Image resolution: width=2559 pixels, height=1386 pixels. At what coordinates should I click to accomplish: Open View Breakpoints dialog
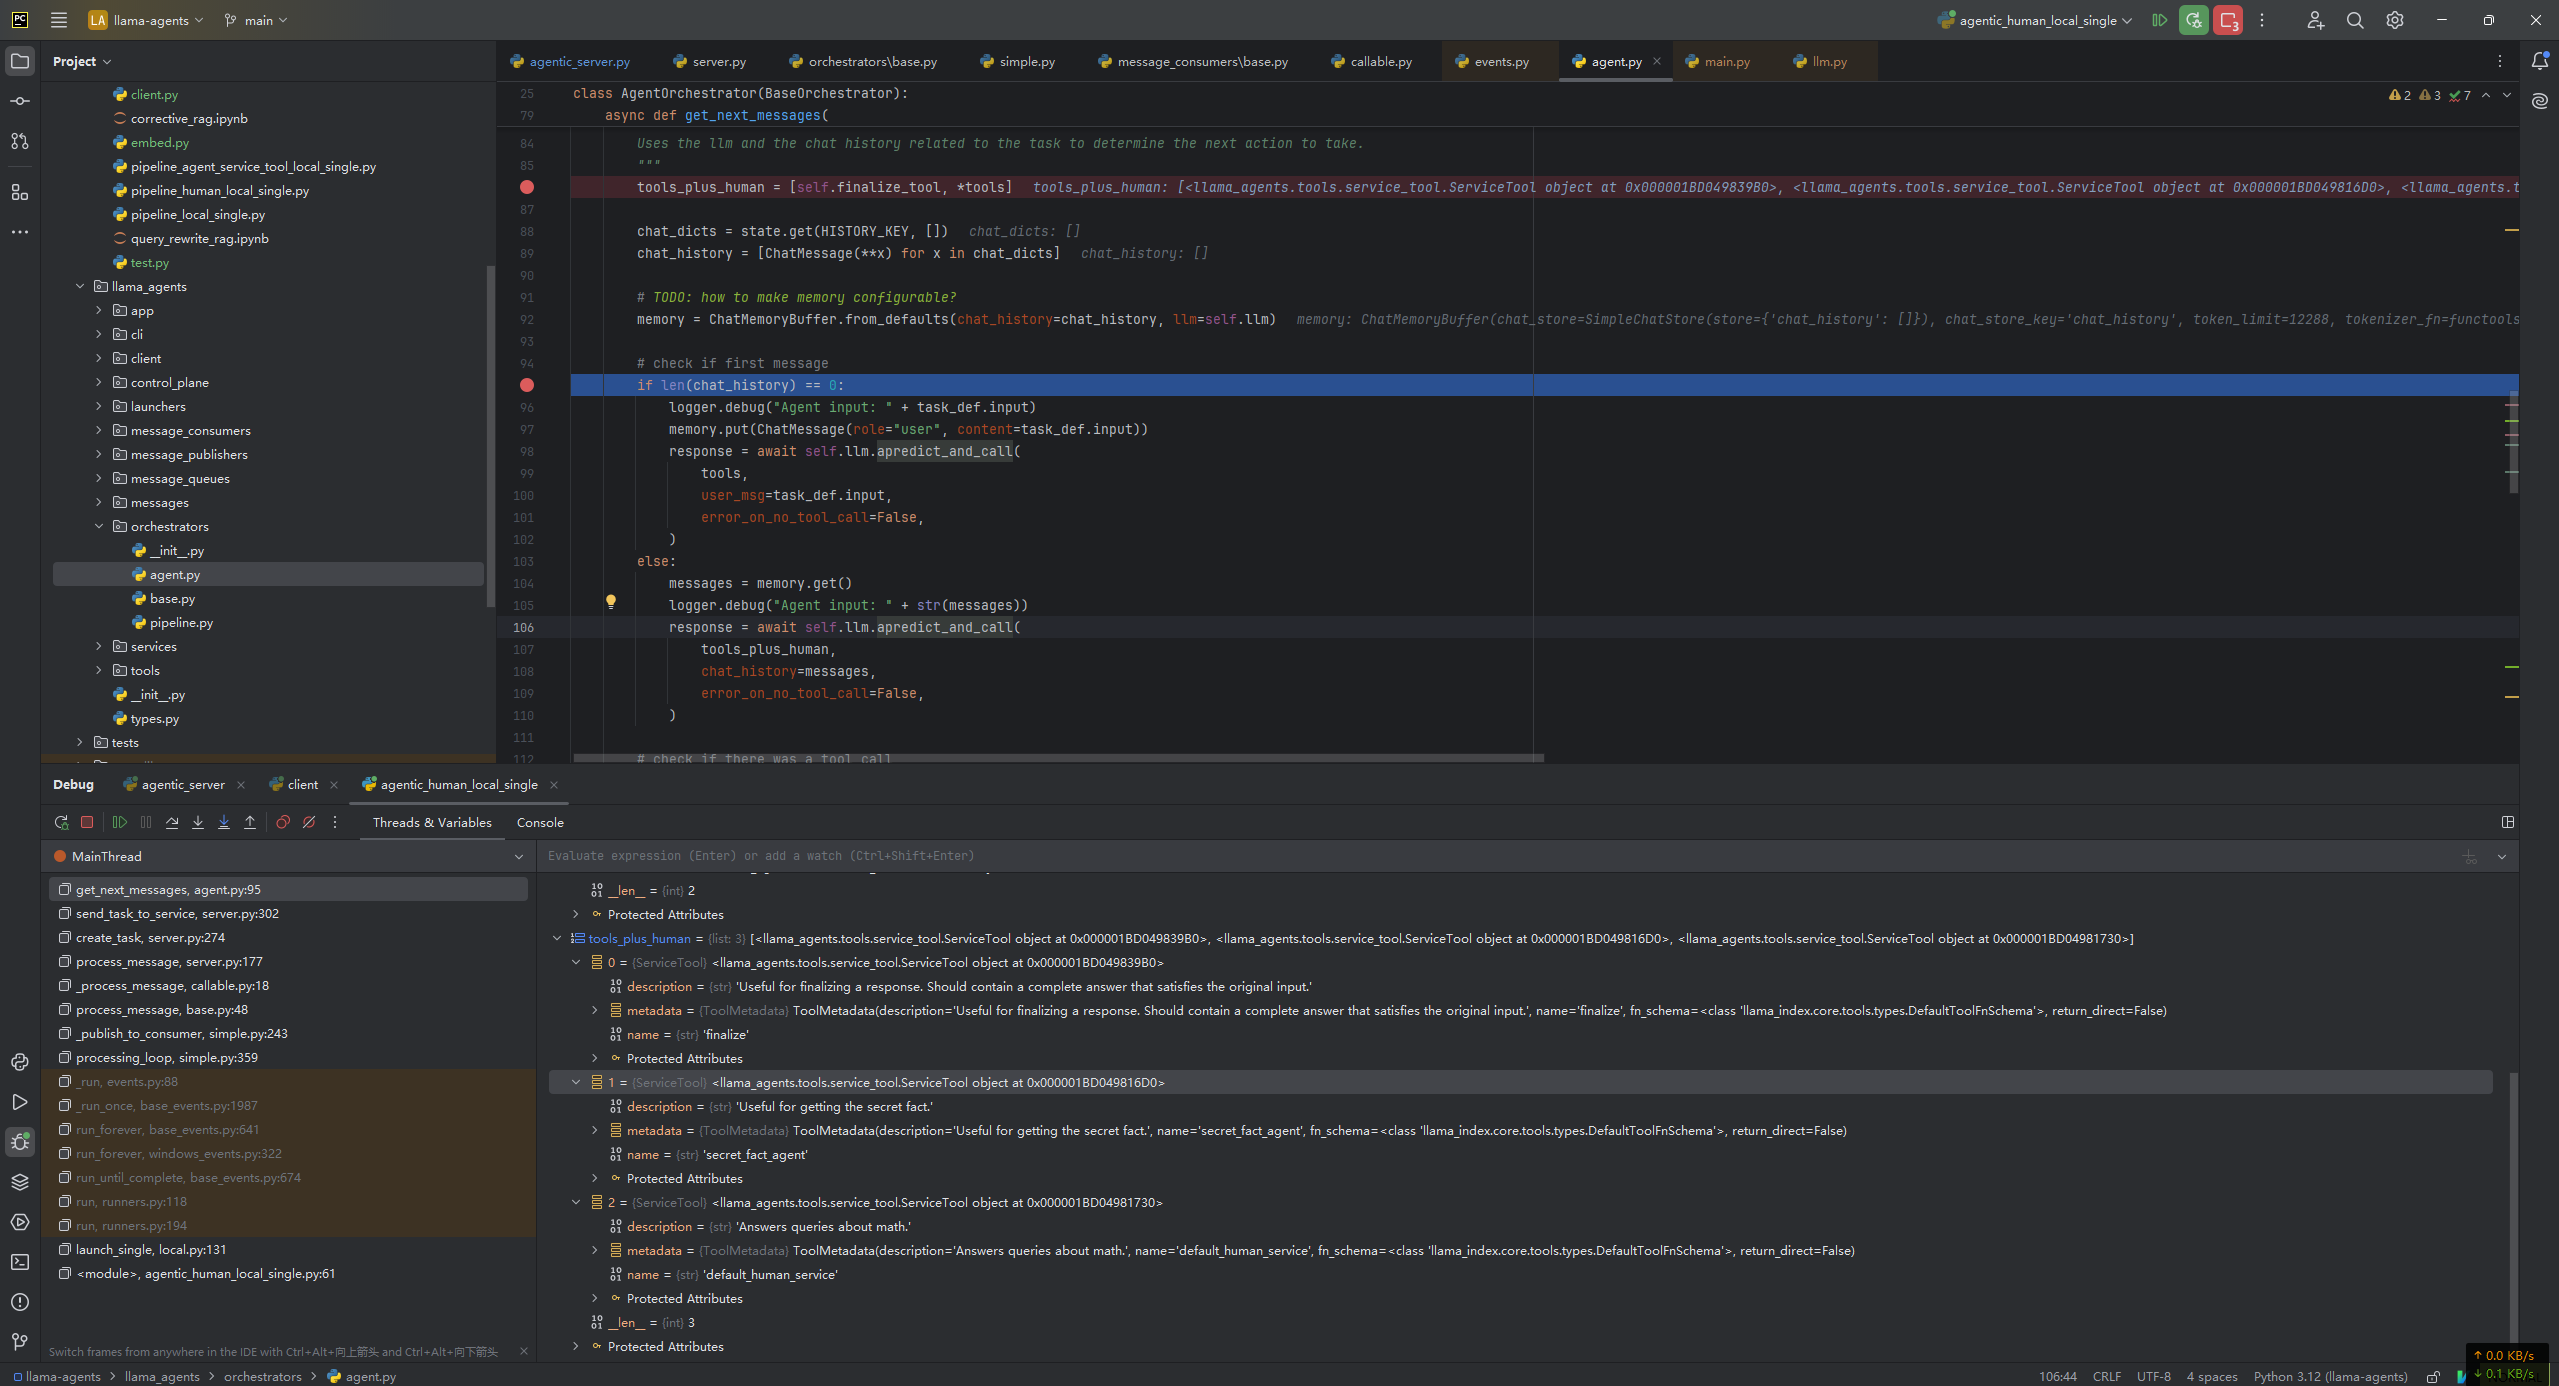coord(283,822)
